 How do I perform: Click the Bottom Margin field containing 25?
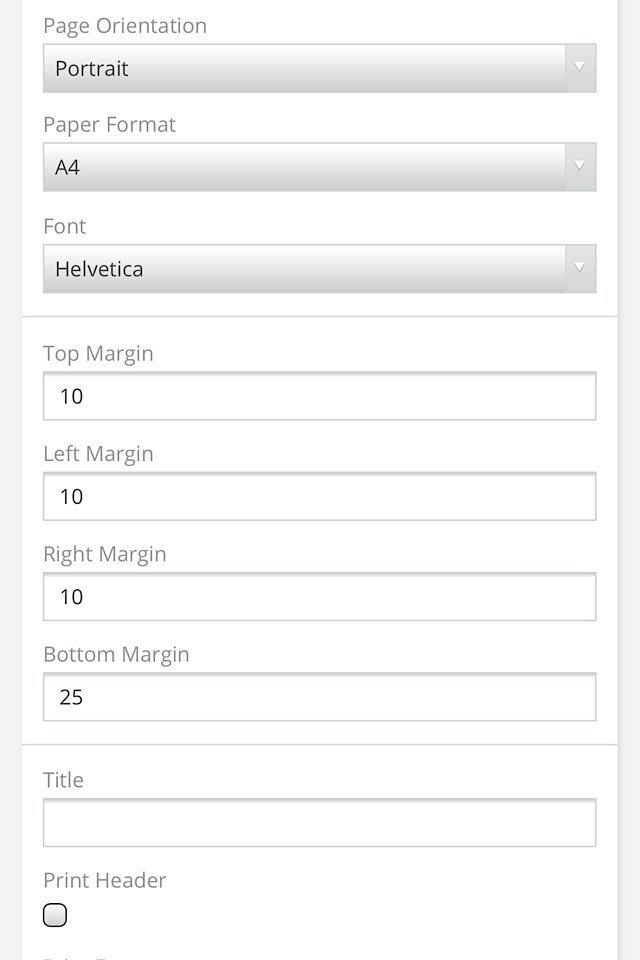click(x=319, y=697)
